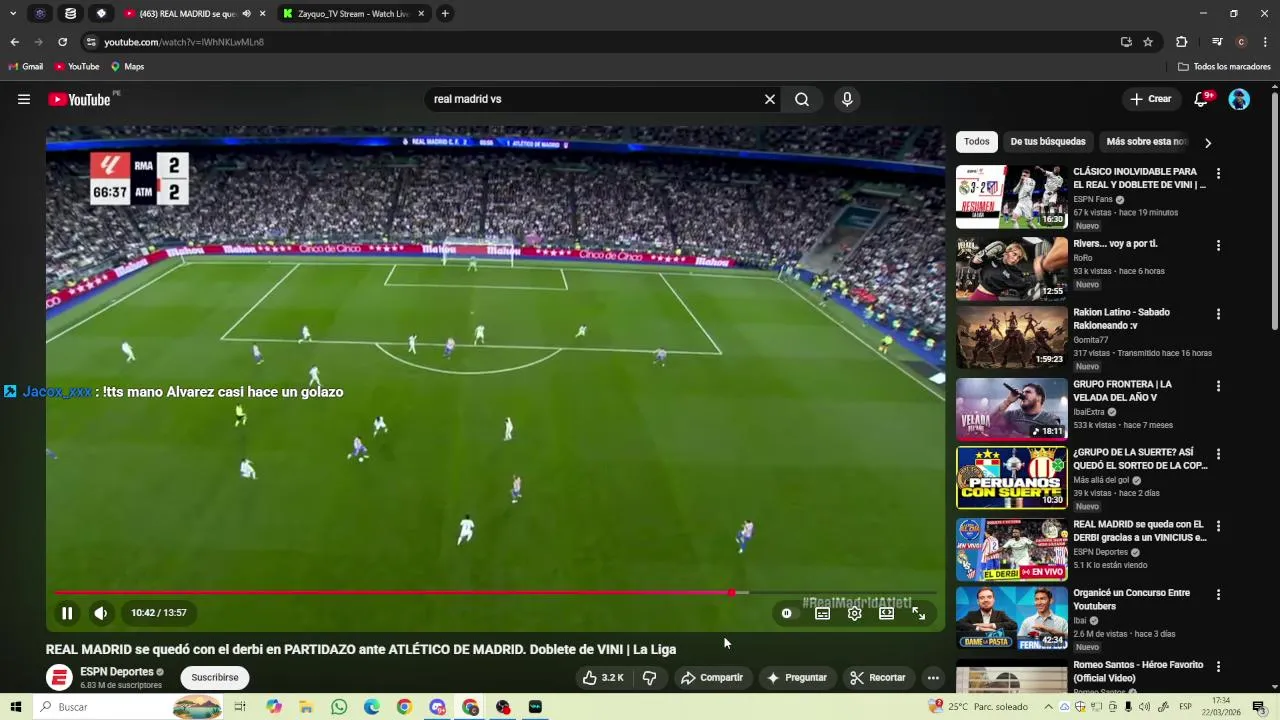This screenshot has width=1280, height=720.
Task: Close the REAL MADRID YouTube tab
Action: (x=262, y=14)
